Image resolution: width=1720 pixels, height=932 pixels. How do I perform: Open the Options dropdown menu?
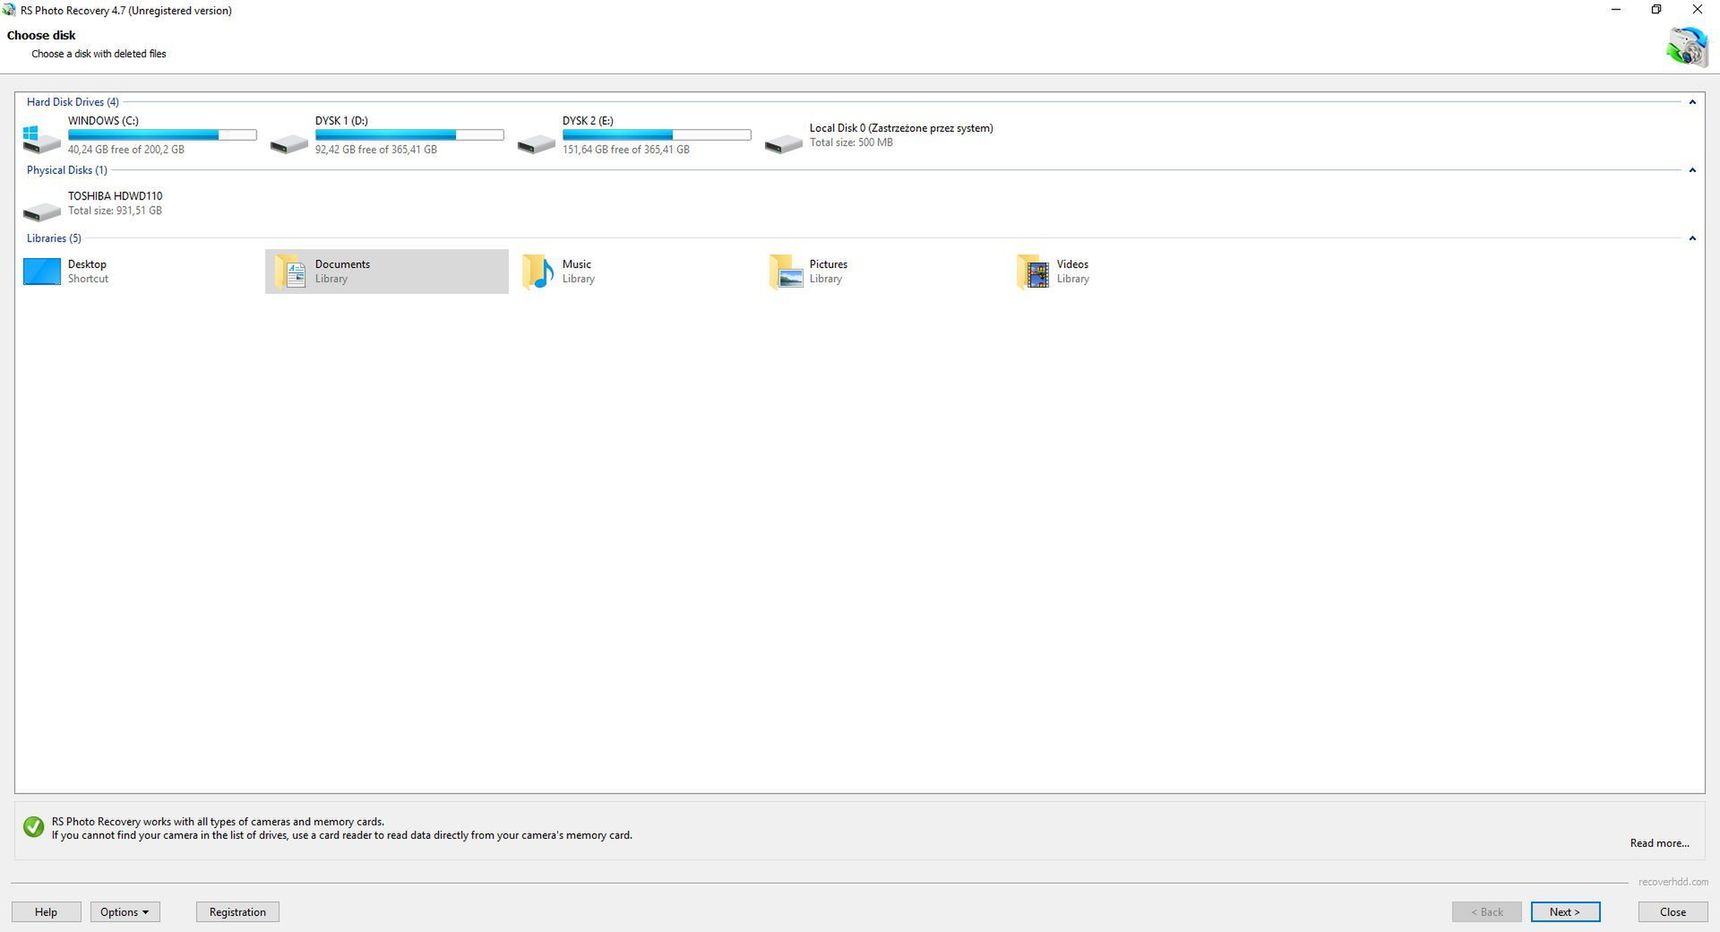(x=125, y=912)
